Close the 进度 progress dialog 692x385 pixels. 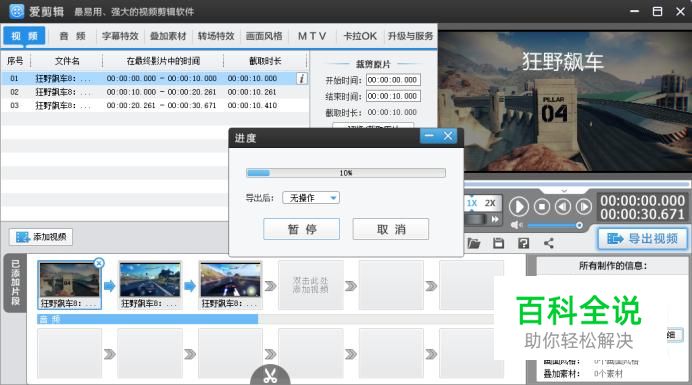(448, 136)
